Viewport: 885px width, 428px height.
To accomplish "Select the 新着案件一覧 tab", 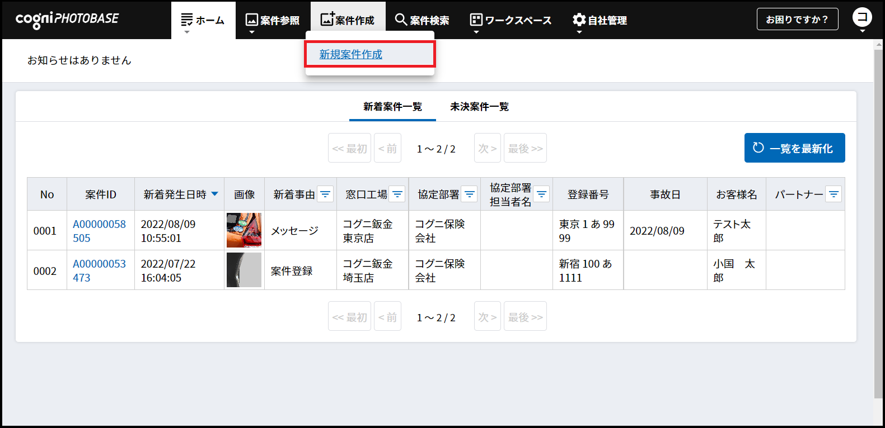I will point(392,106).
